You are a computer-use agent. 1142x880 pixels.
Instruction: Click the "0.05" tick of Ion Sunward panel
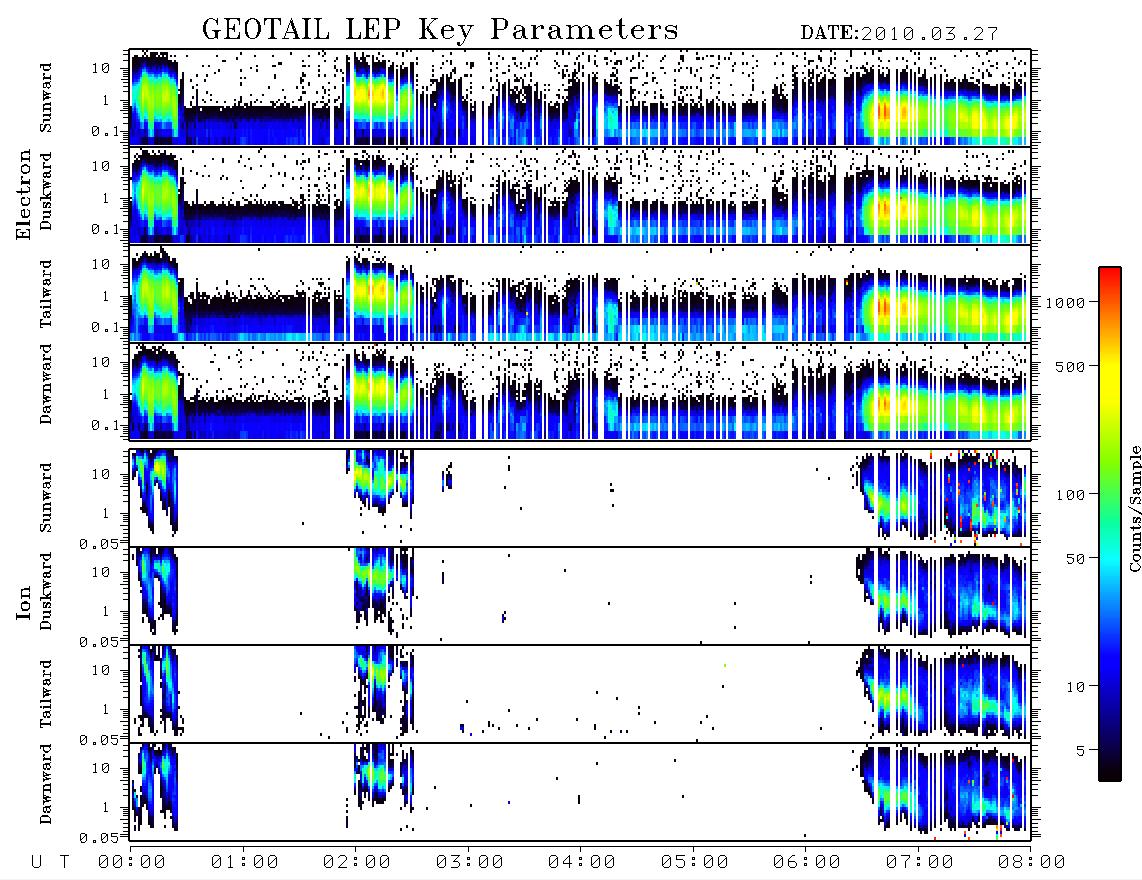[98, 543]
